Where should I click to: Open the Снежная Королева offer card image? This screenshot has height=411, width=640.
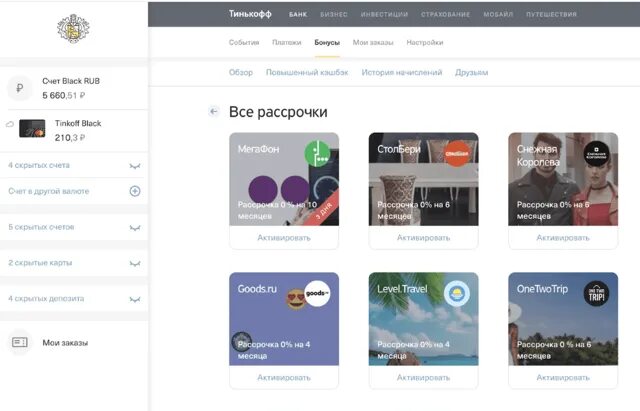click(563, 179)
